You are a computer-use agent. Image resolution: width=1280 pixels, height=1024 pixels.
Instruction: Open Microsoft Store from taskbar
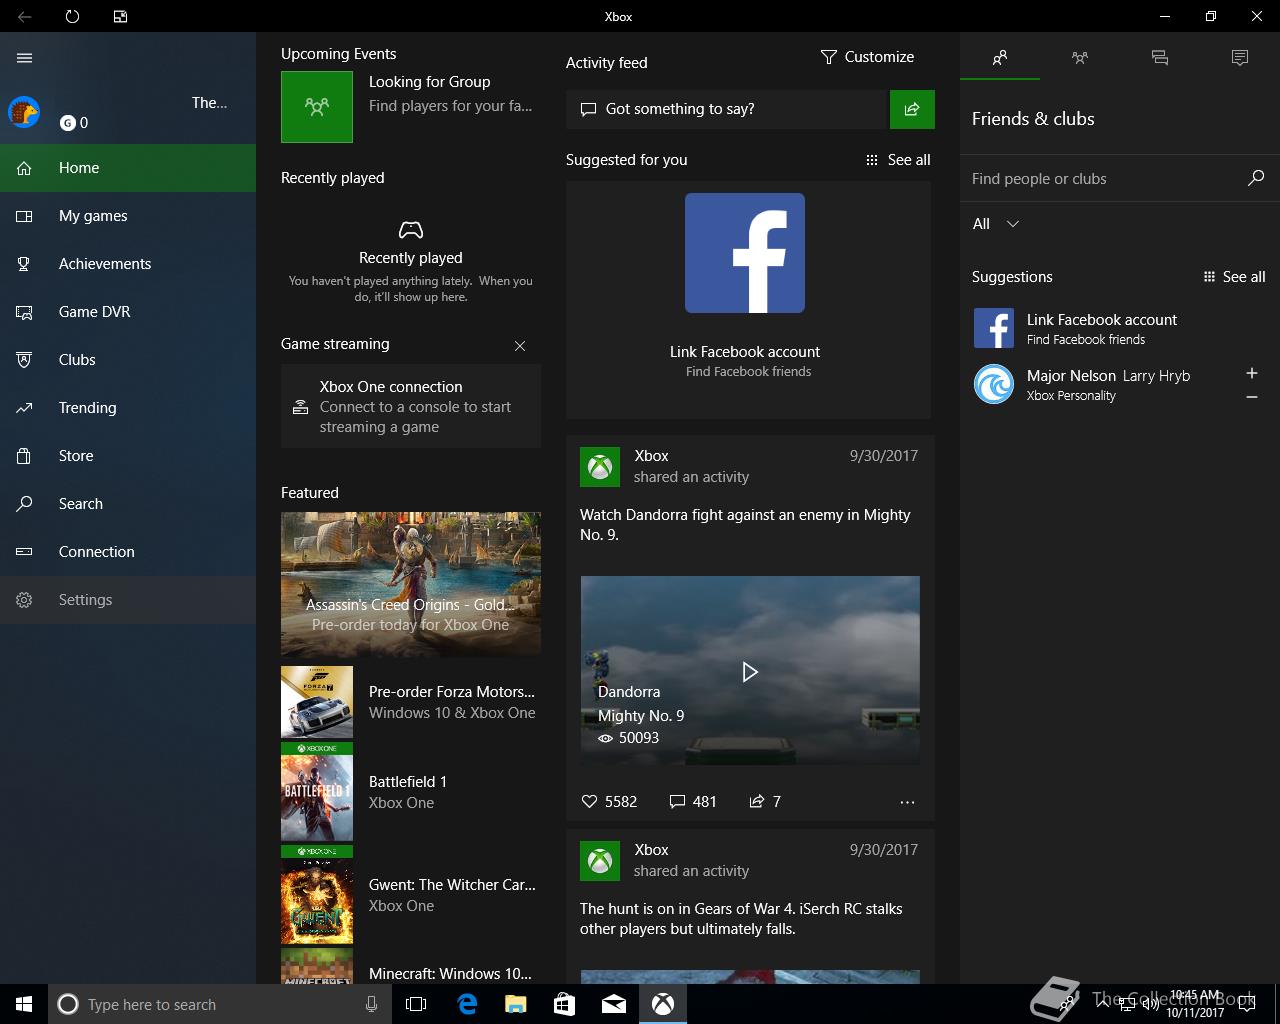click(565, 1004)
